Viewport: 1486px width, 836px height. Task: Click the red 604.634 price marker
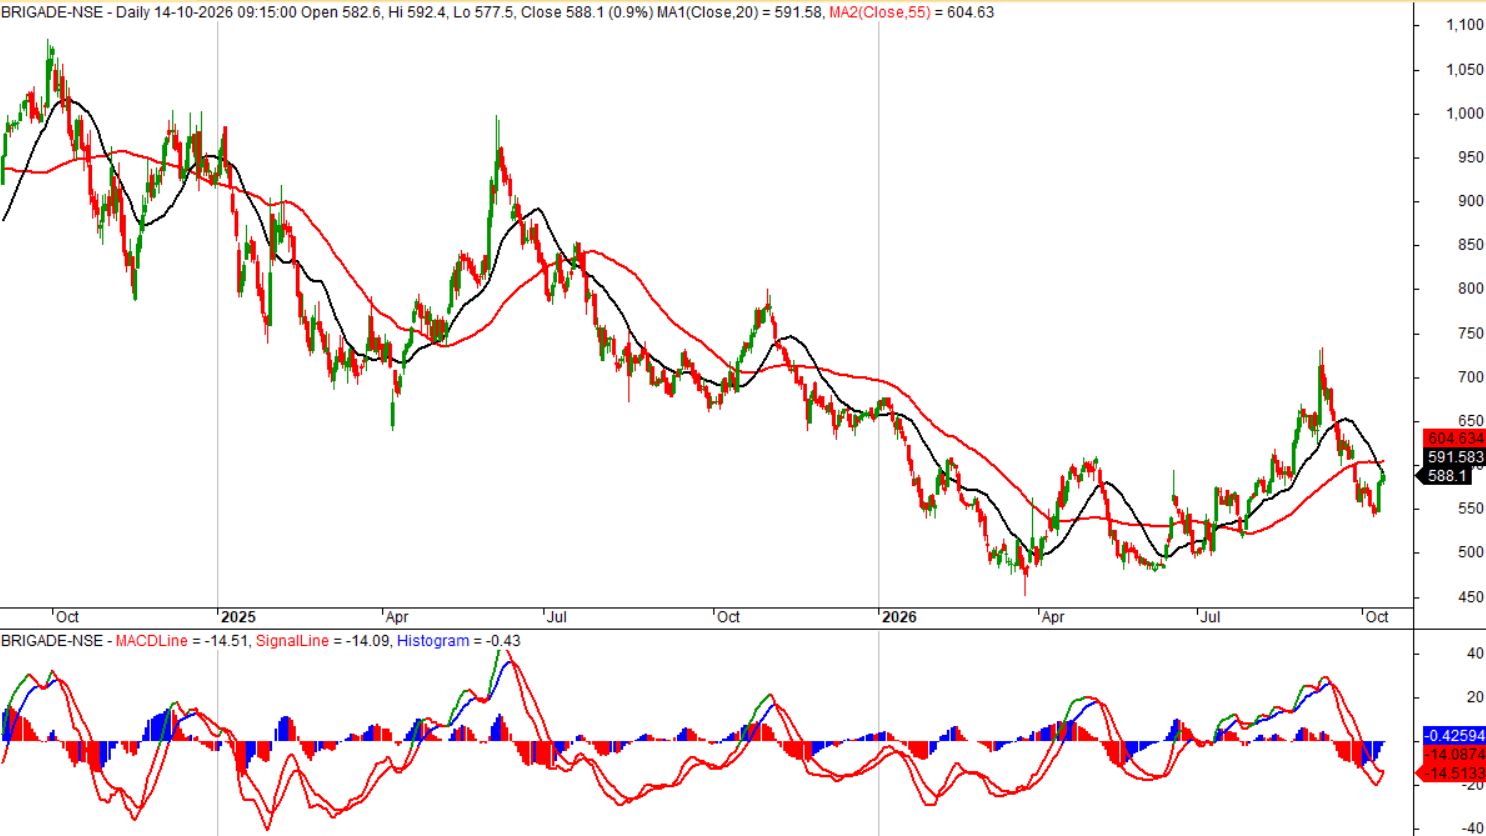[1455, 438]
